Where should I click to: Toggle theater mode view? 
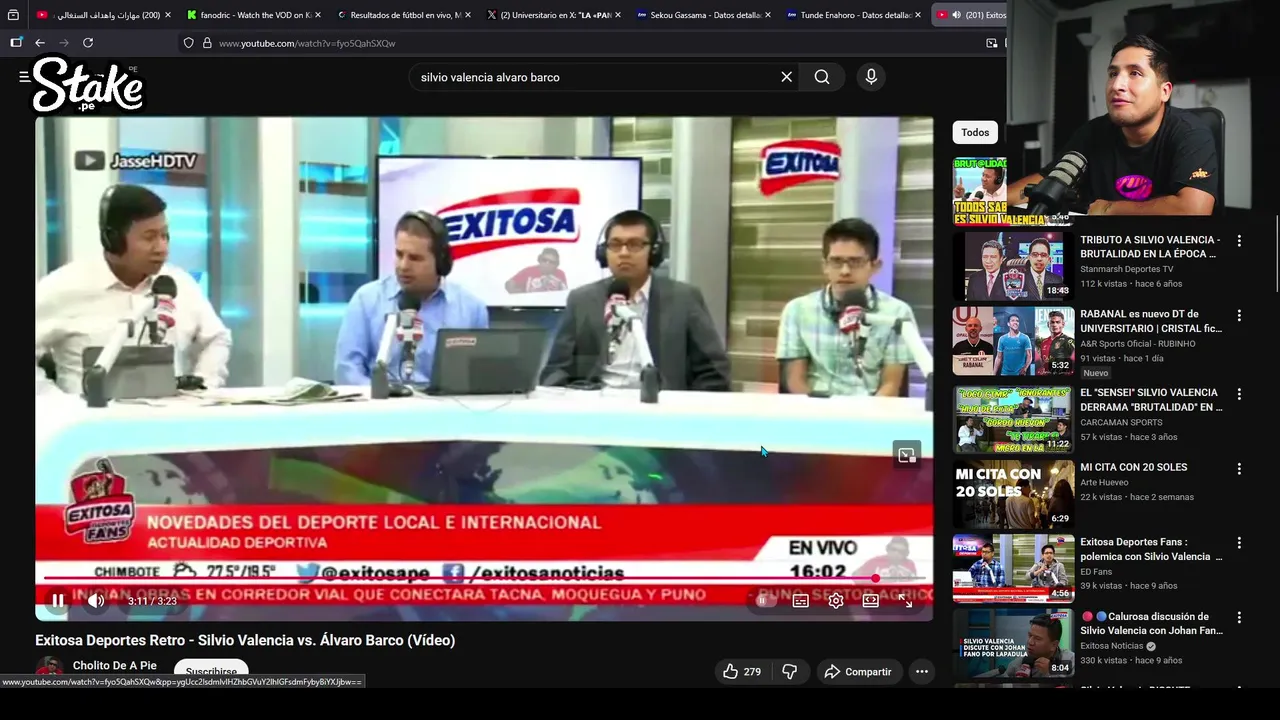(x=871, y=601)
